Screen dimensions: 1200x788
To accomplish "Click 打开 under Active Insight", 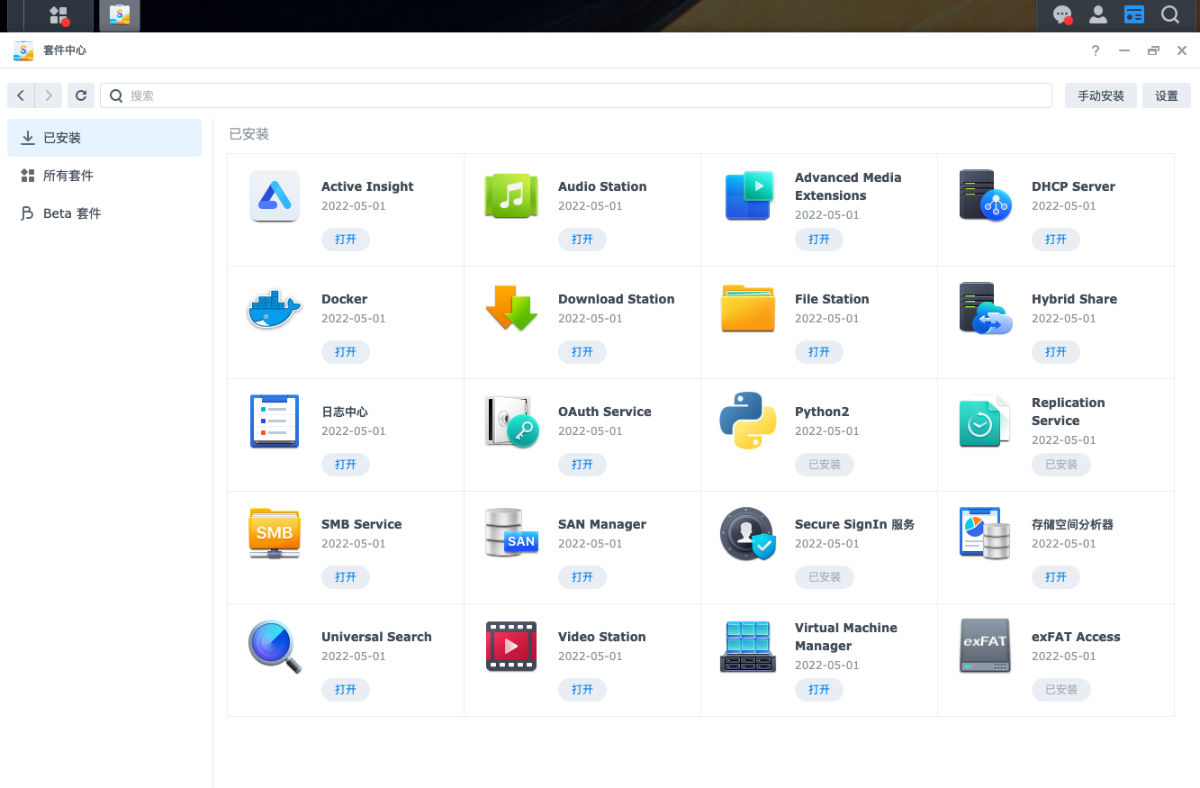I will 345,239.
